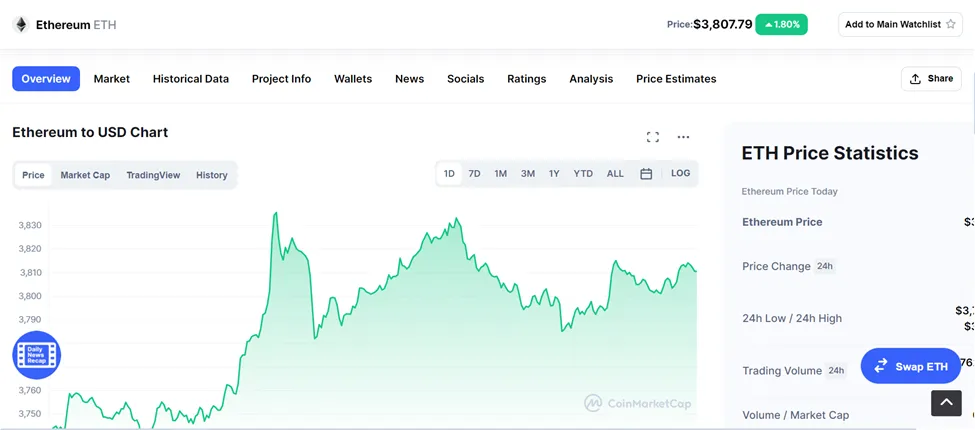
Task: Switch to the News tab
Action: (409, 79)
